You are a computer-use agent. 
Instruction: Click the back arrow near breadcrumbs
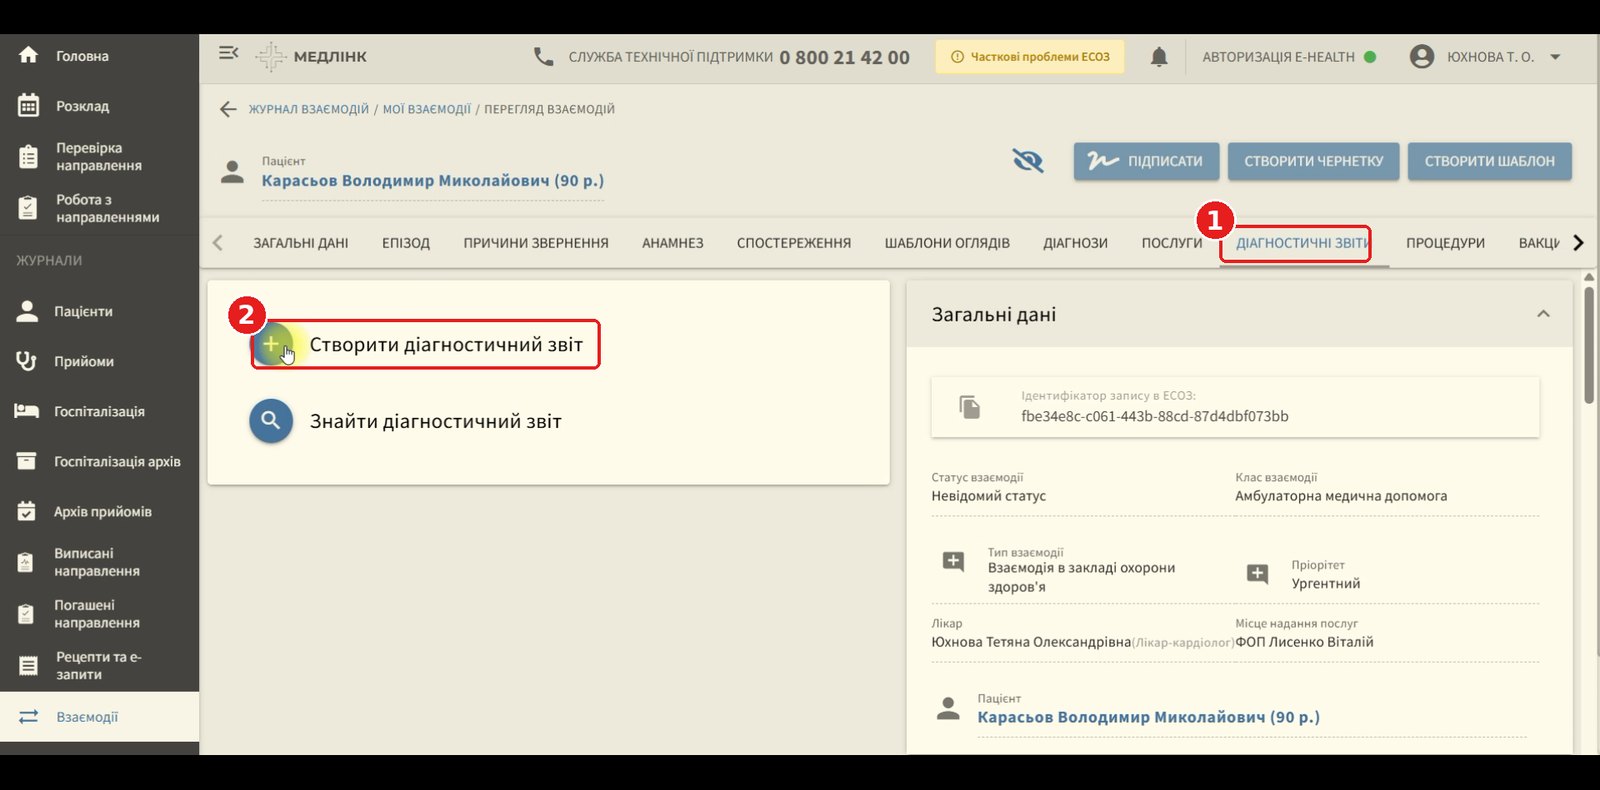pyautogui.click(x=228, y=109)
